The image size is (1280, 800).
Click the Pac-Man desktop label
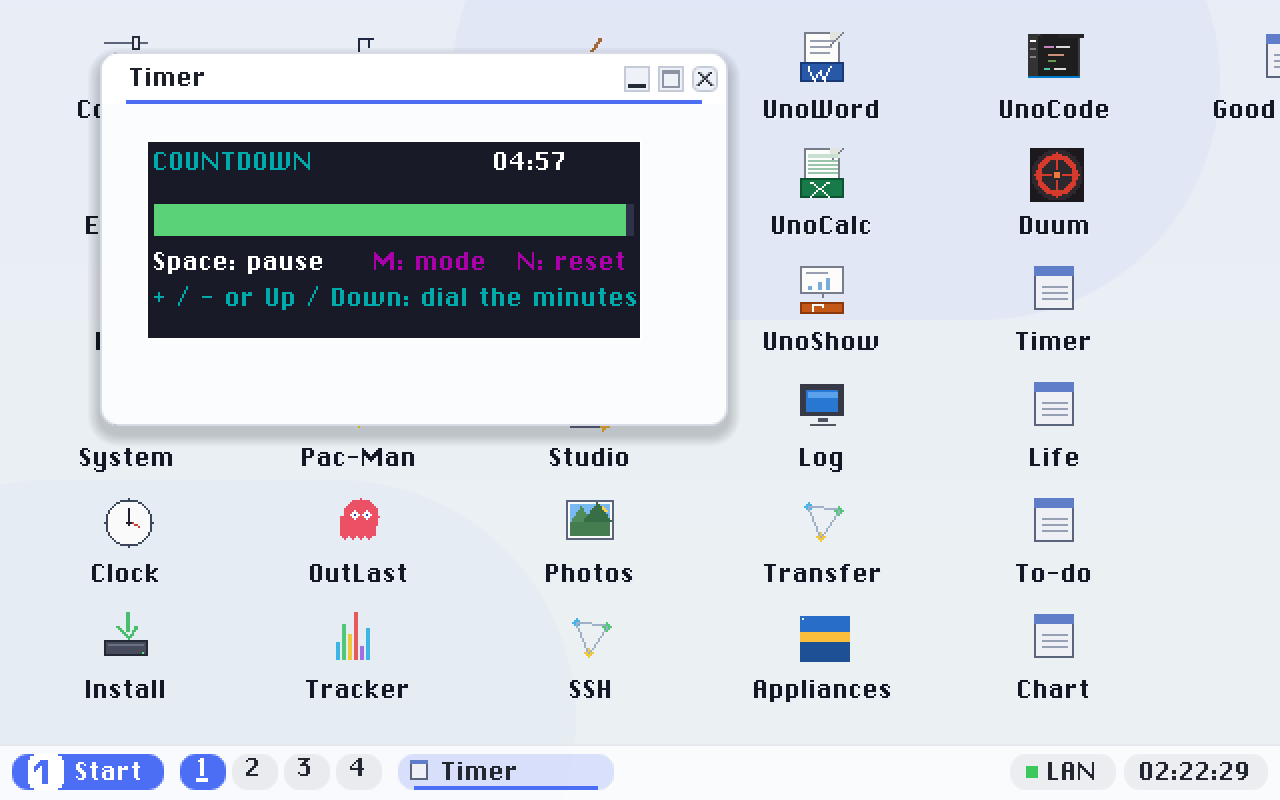click(358, 458)
